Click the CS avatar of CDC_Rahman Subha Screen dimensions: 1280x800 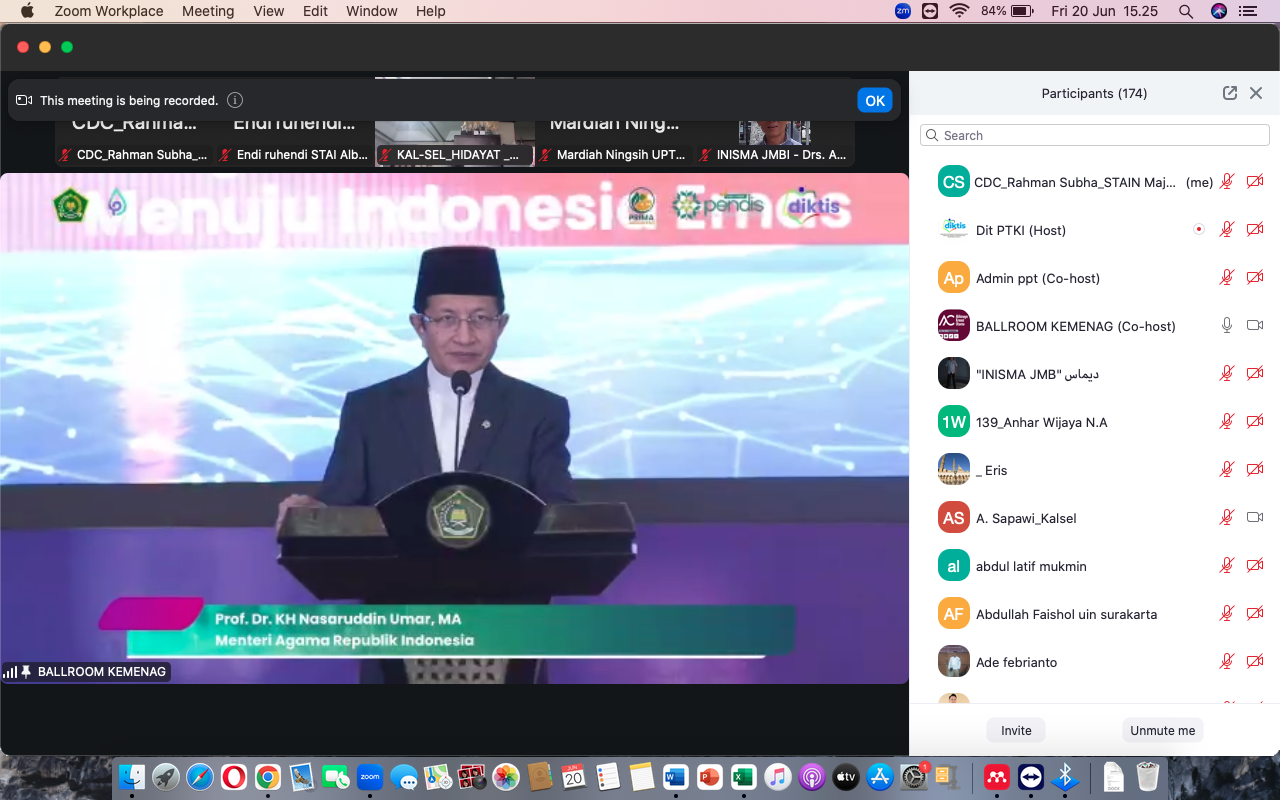(x=954, y=182)
